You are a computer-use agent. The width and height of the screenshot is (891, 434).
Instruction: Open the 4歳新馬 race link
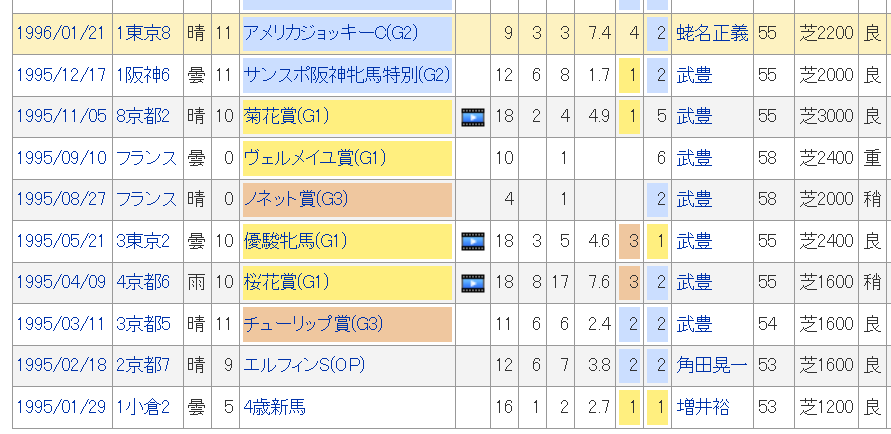pyautogui.click(x=274, y=407)
